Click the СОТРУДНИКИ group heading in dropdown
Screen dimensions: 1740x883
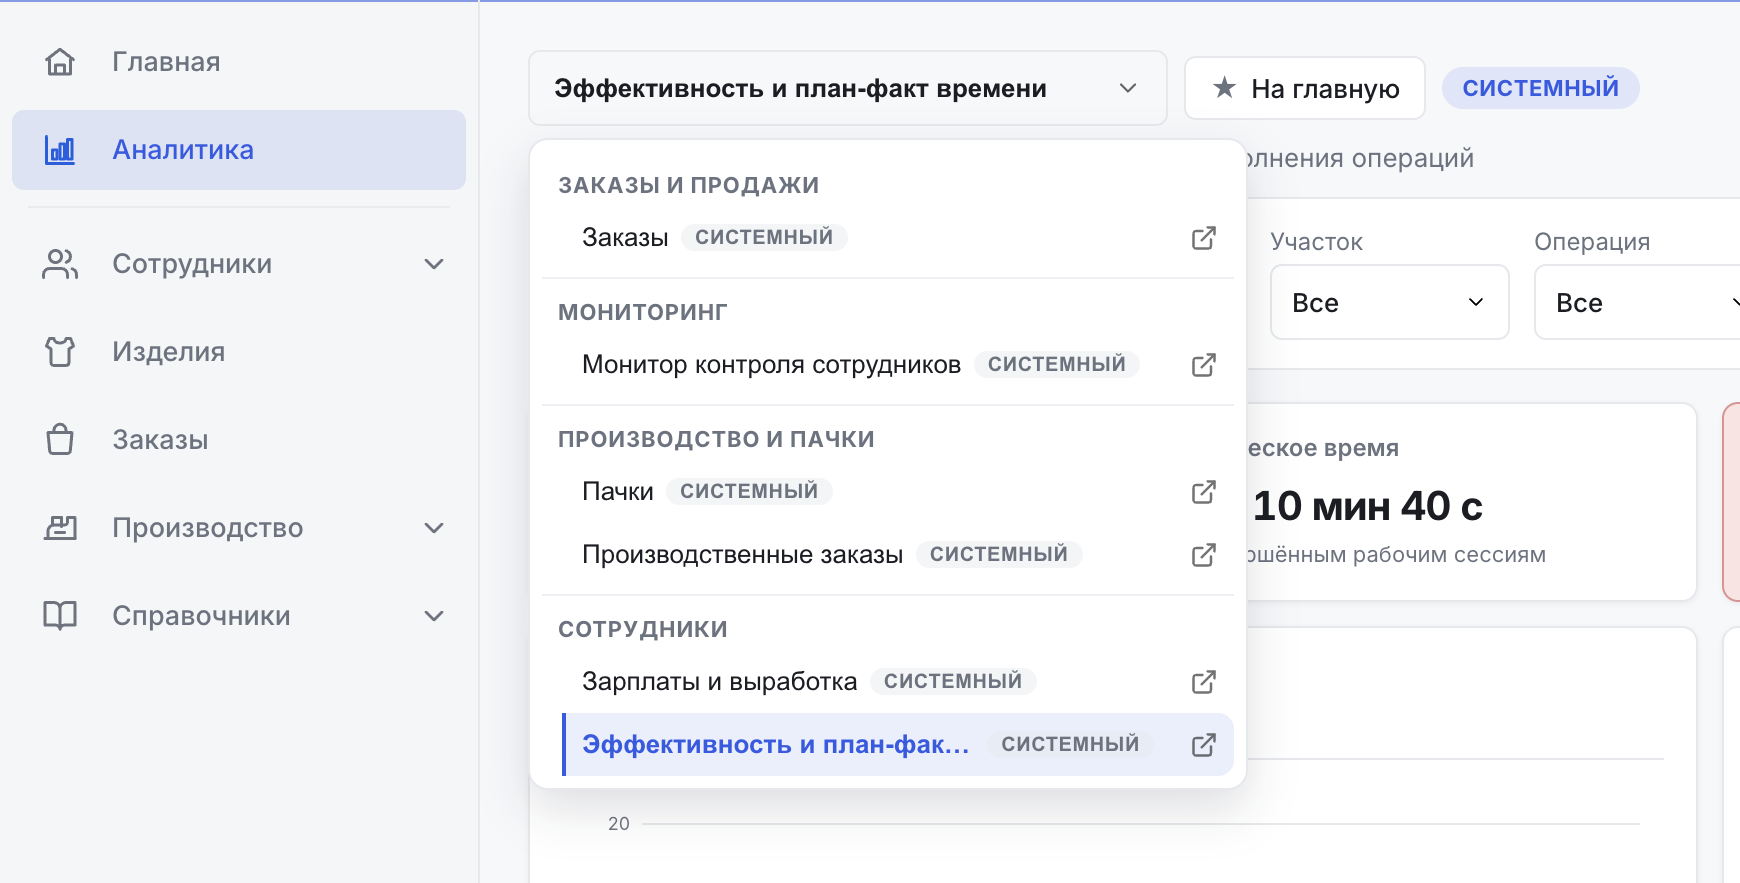643,629
